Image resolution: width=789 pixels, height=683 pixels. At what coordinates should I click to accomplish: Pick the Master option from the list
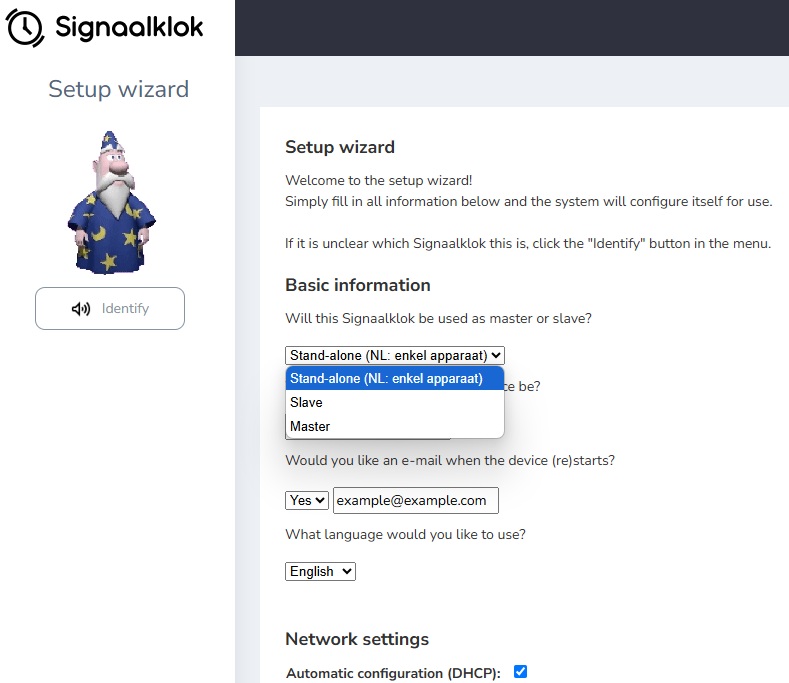click(394, 426)
